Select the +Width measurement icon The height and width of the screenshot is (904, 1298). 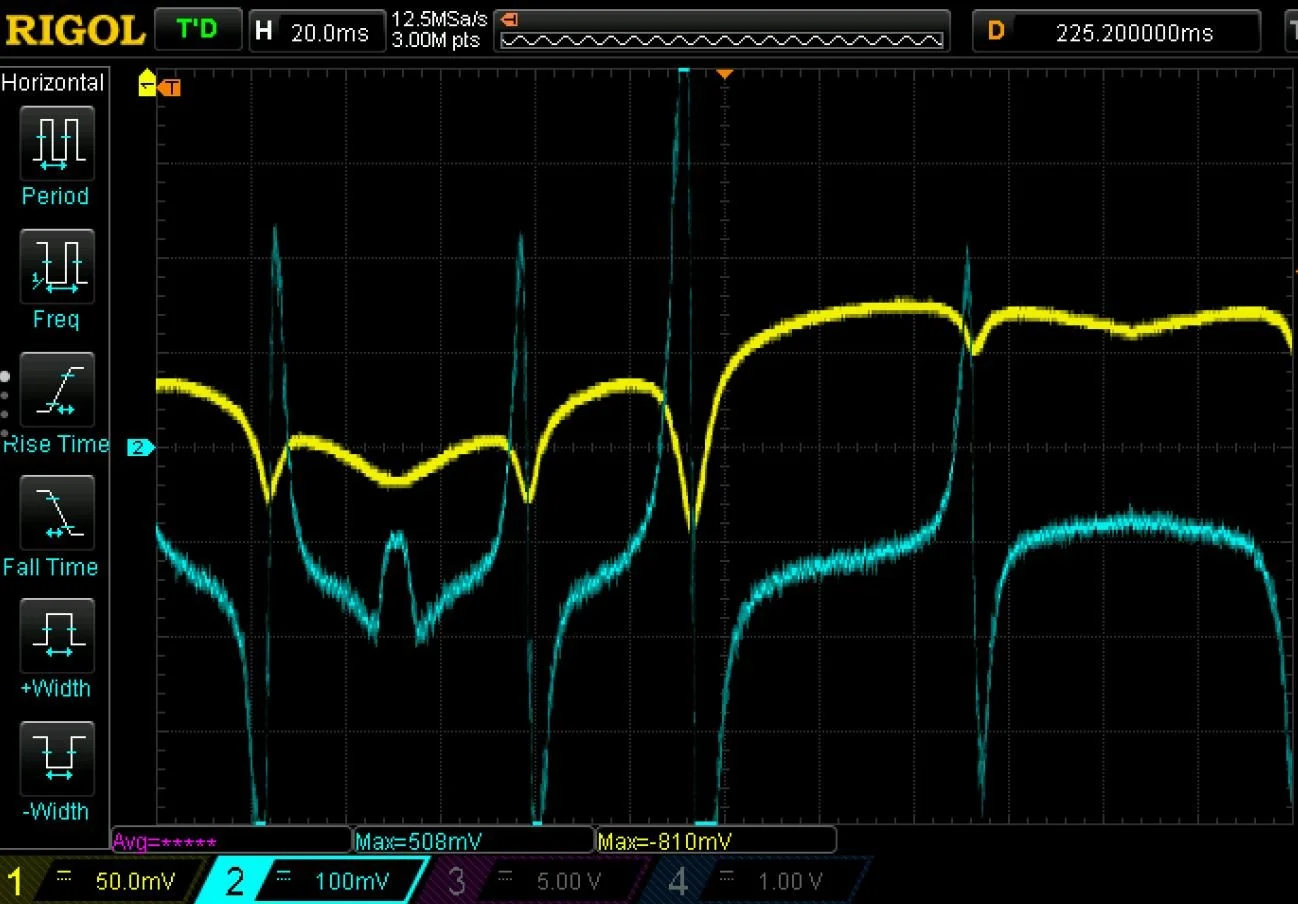[57, 636]
